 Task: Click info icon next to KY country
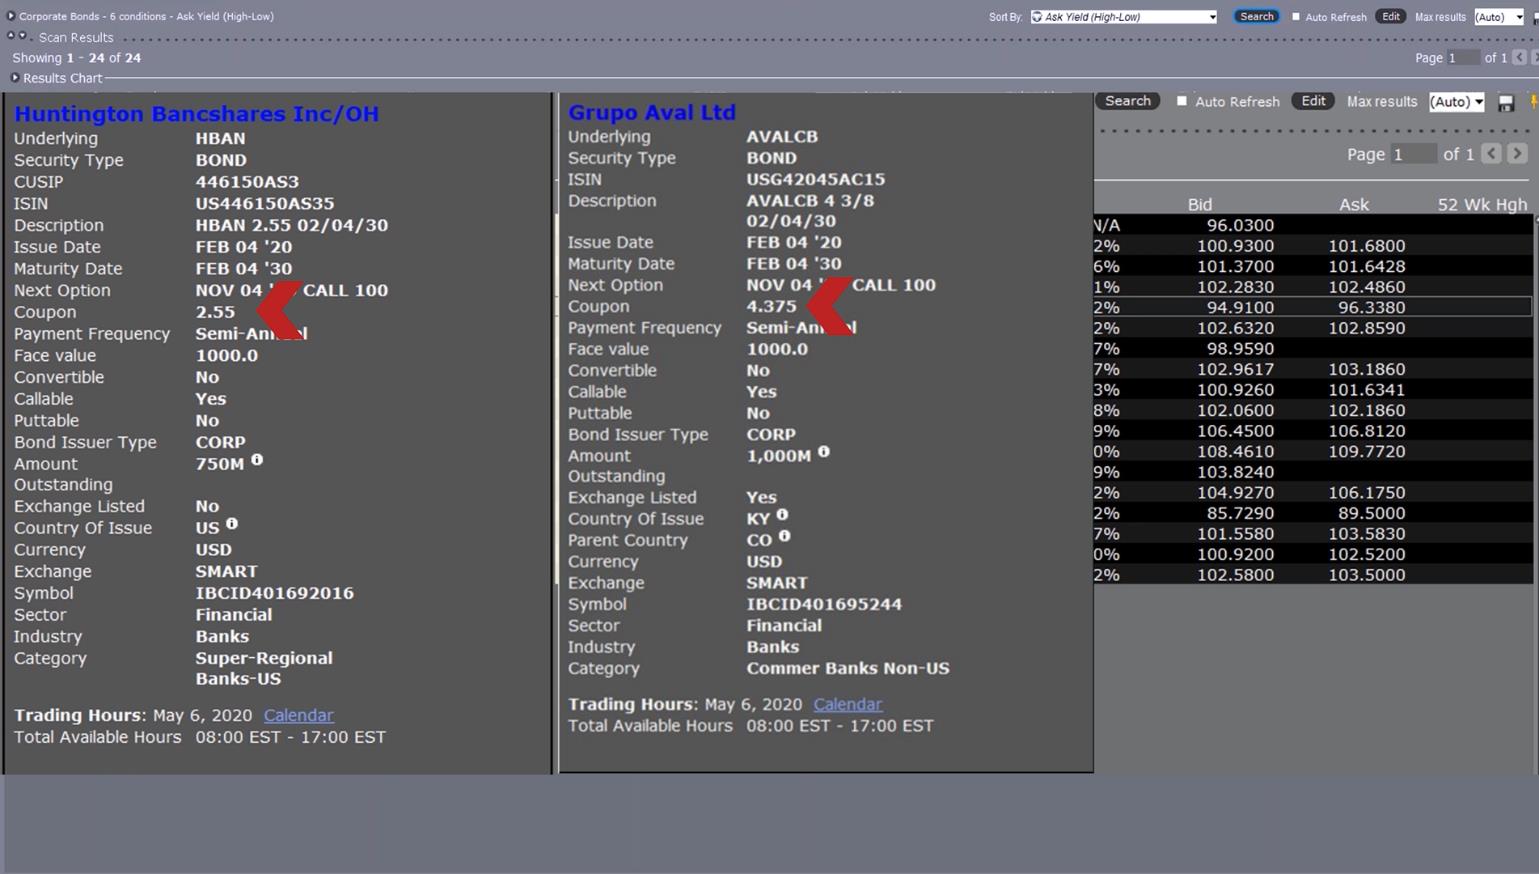[783, 514]
